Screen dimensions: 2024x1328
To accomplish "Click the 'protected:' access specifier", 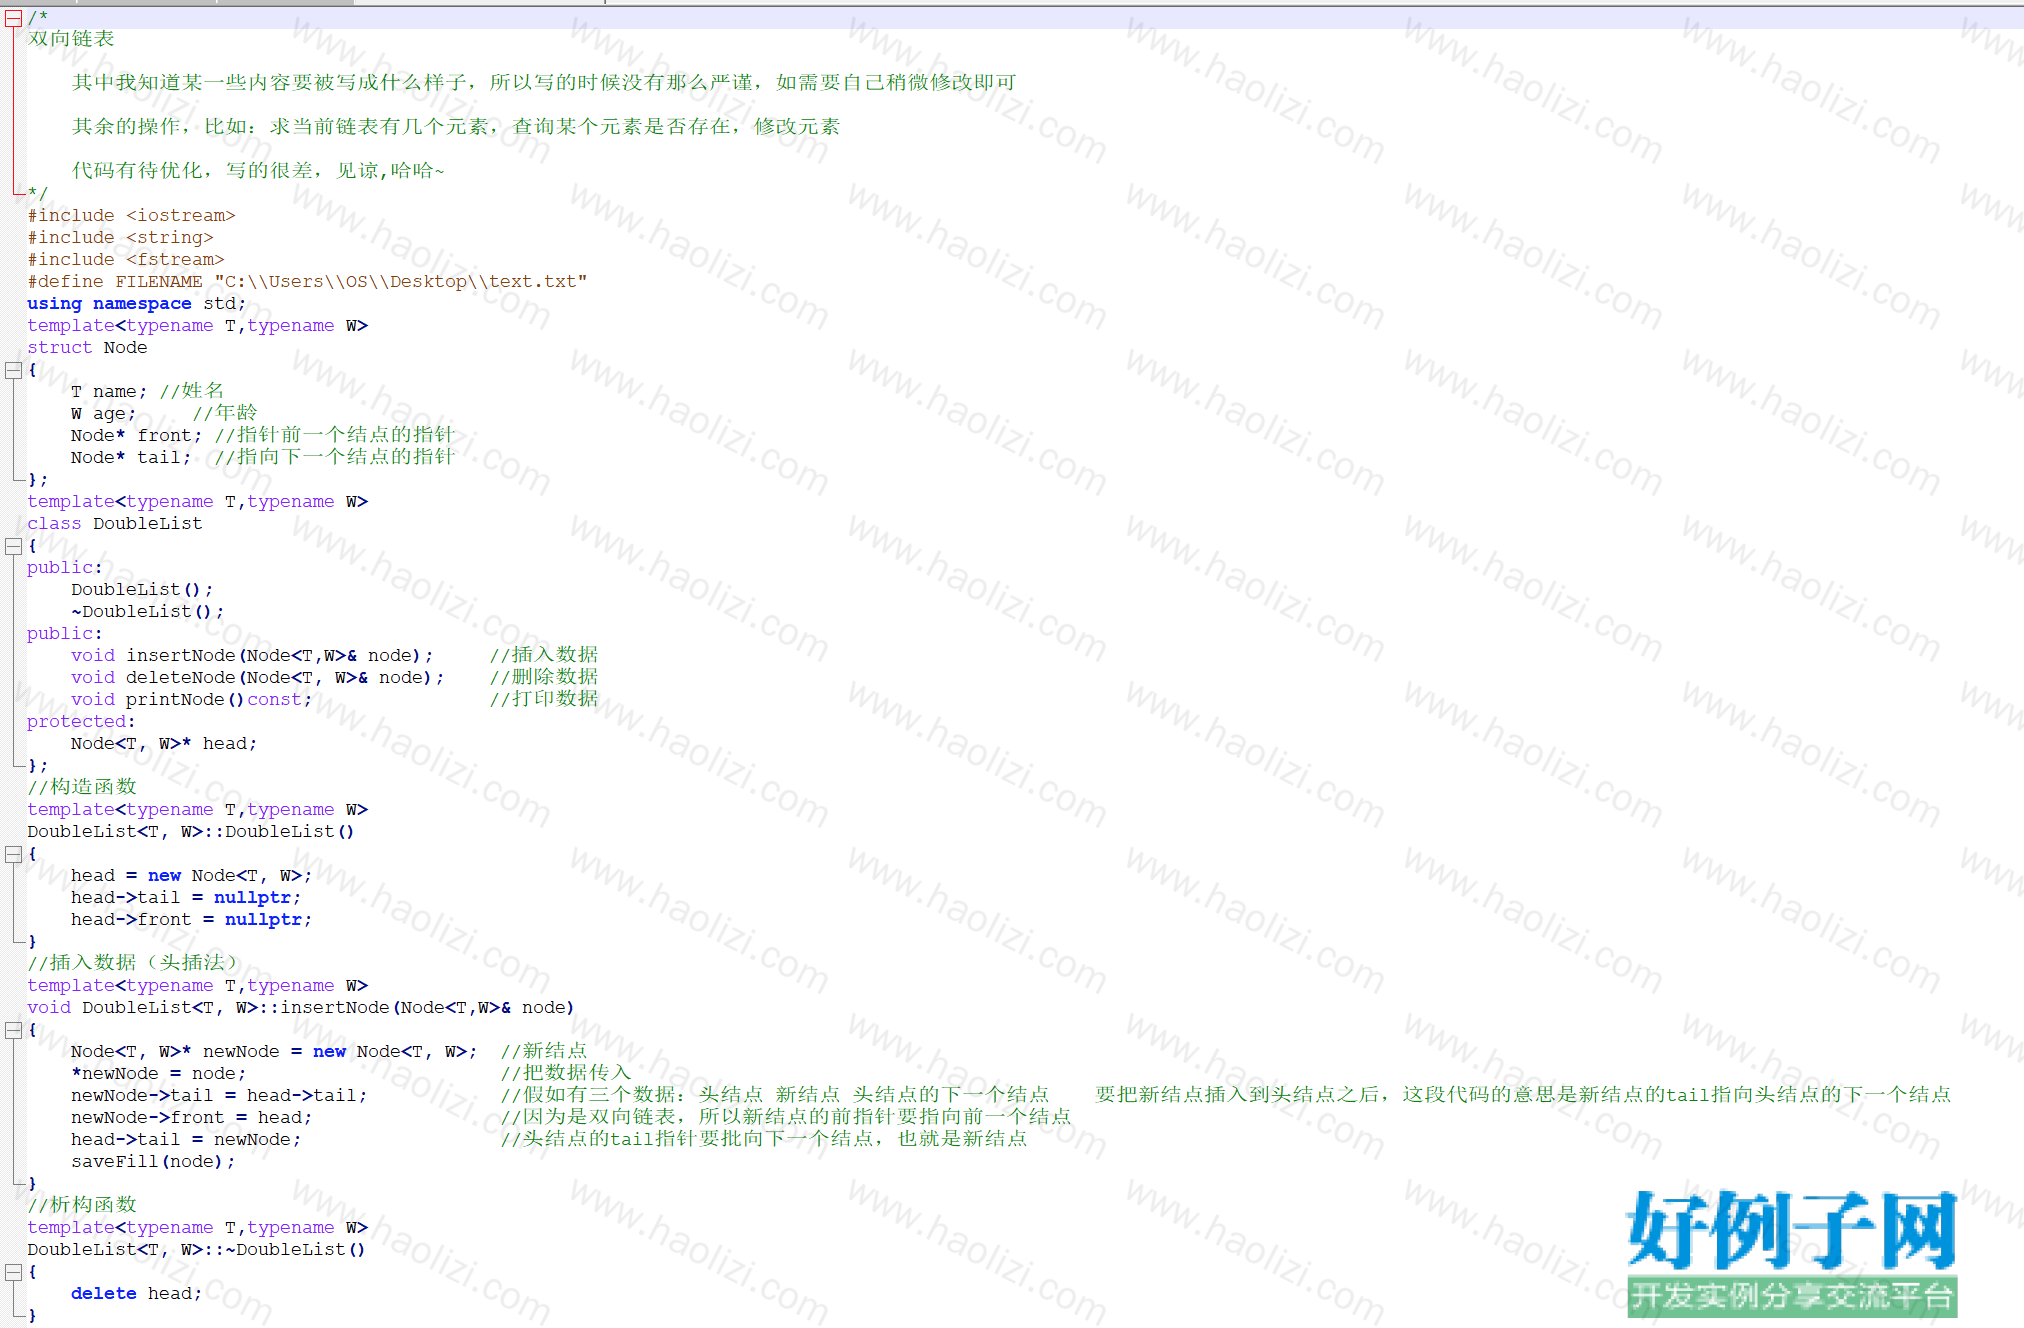I will (81, 721).
